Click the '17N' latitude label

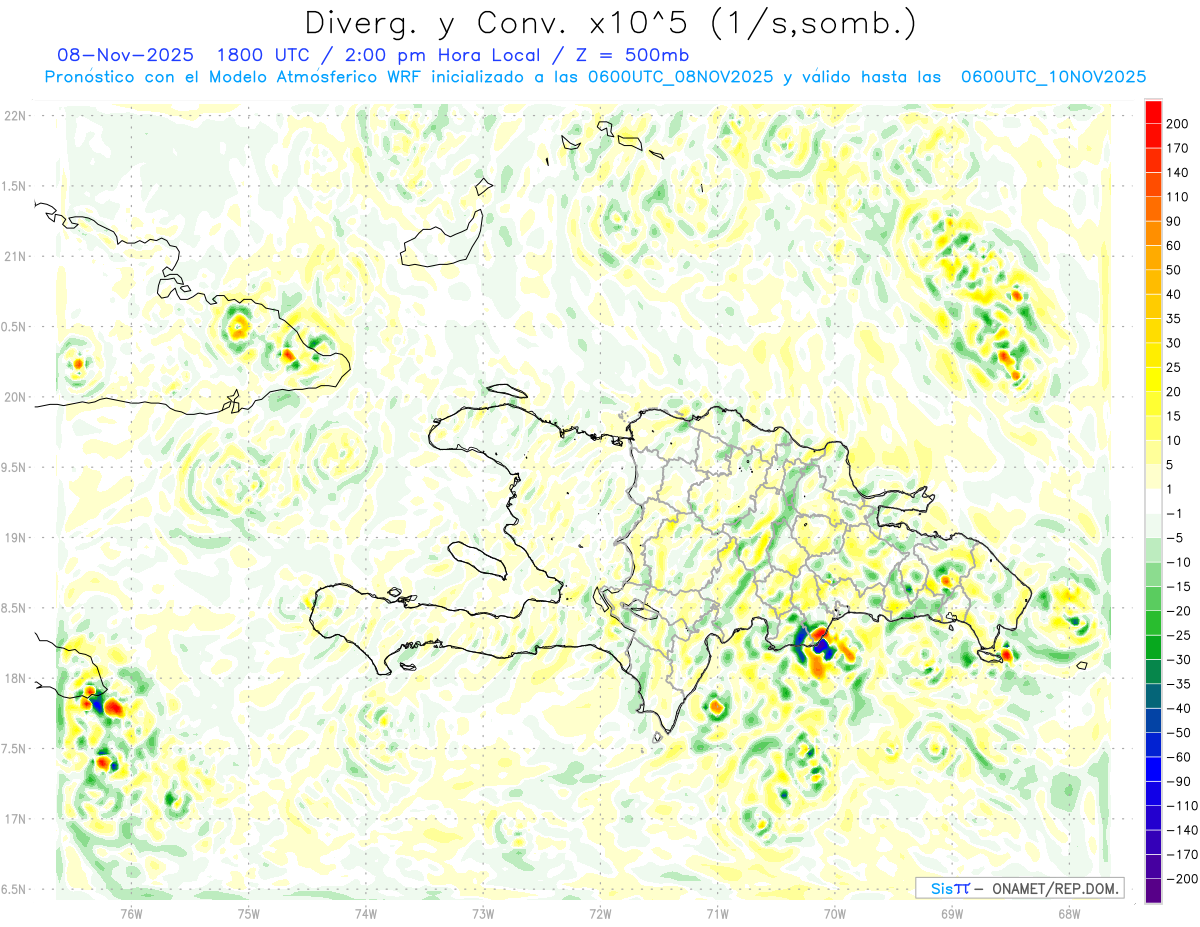pos(14,819)
